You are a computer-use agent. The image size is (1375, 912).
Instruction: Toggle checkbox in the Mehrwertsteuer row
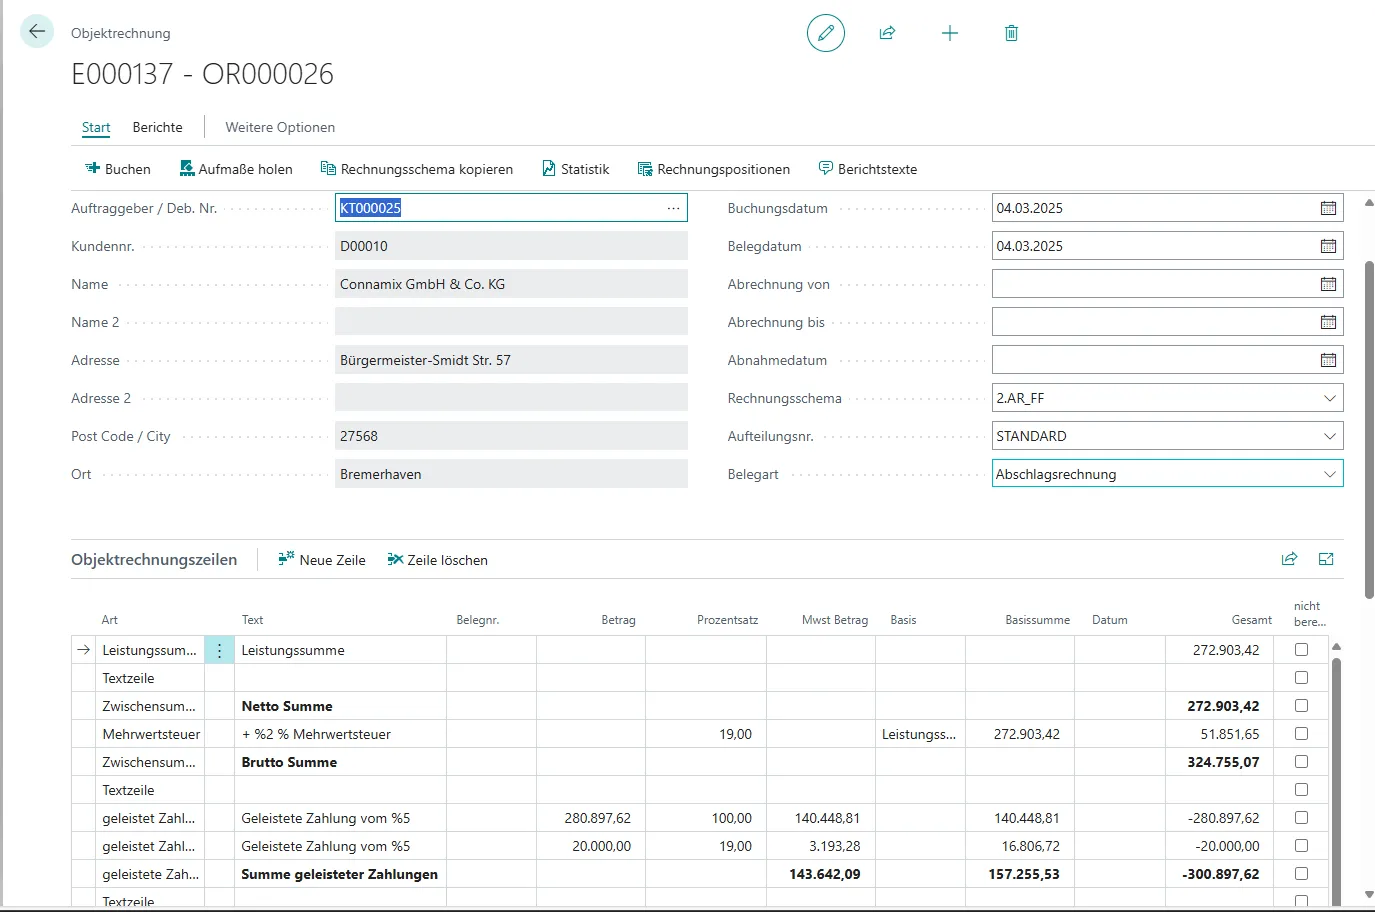pyautogui.click(x=1301, y=734)
